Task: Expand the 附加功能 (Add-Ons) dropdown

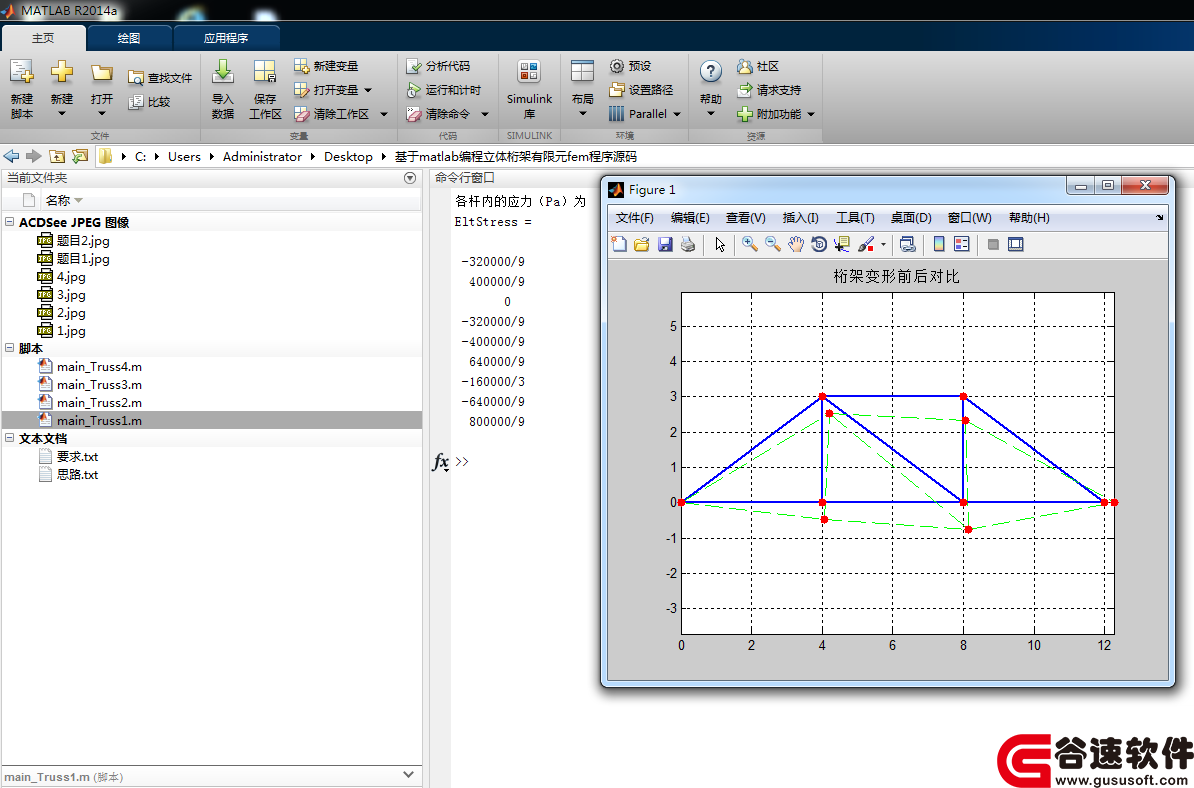Action: click(811, 114)
